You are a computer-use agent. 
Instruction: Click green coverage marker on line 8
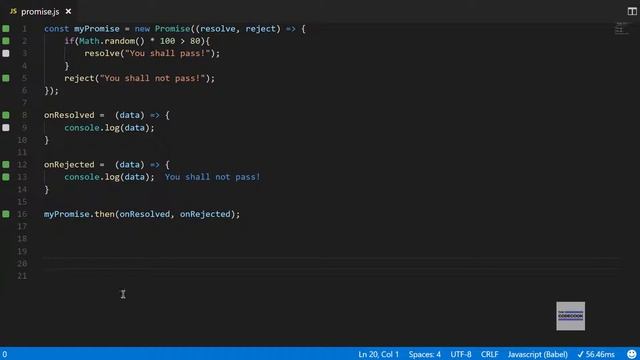pyautogui.click(x=6, y=115)
